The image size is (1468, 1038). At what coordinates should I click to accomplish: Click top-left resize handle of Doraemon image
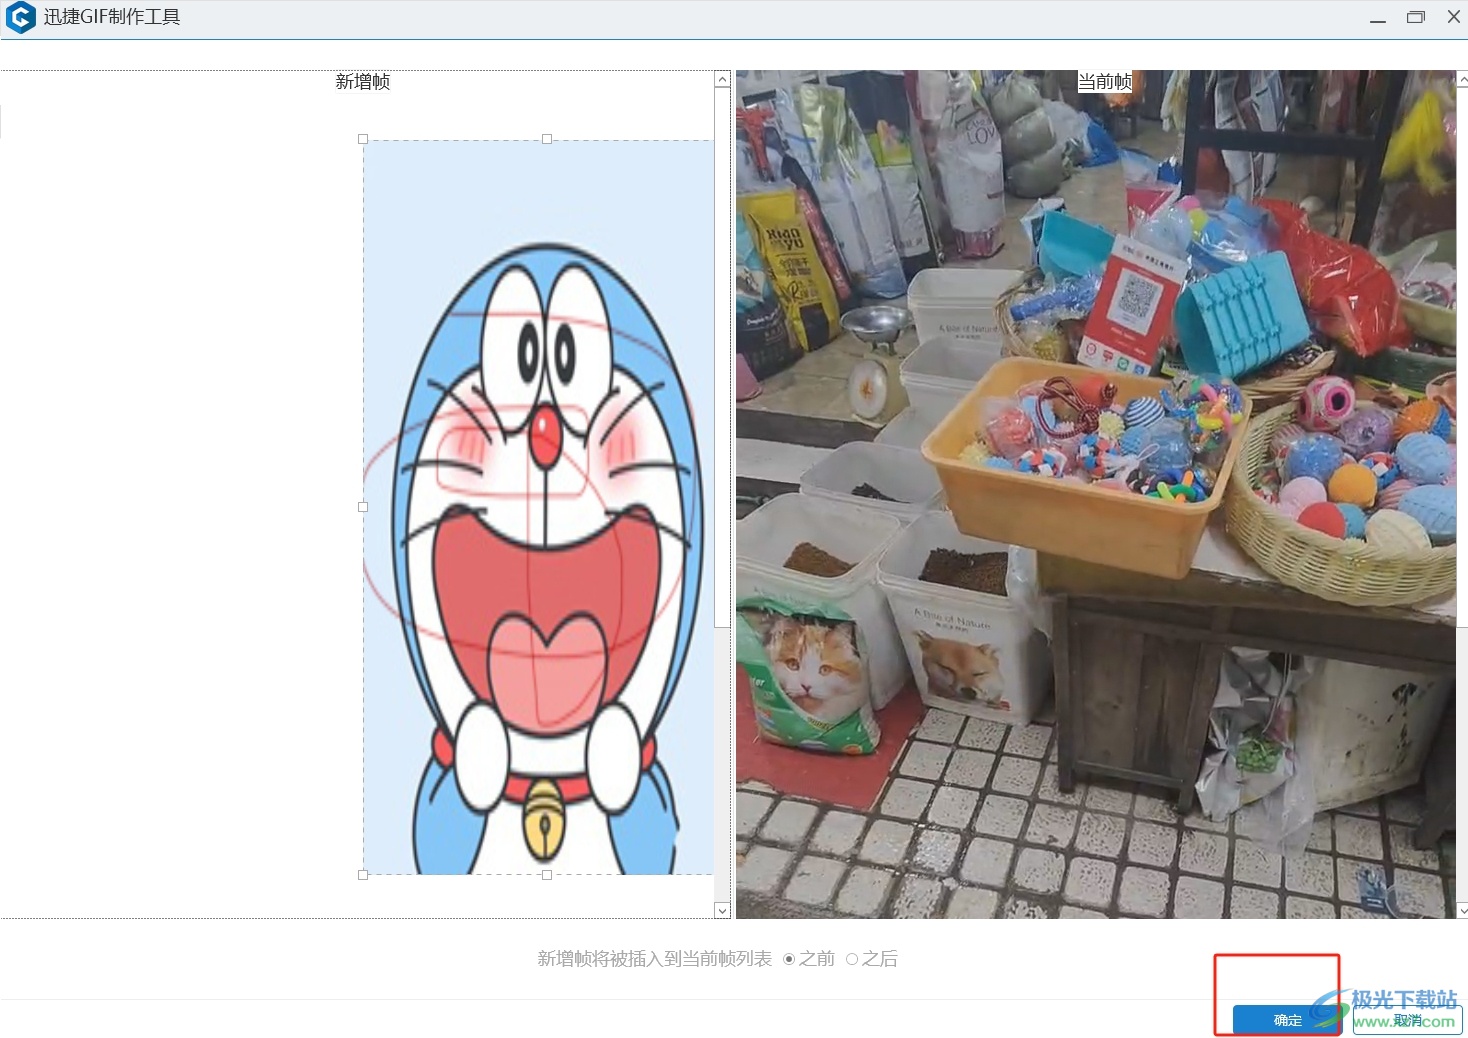[x=363, y=140]
